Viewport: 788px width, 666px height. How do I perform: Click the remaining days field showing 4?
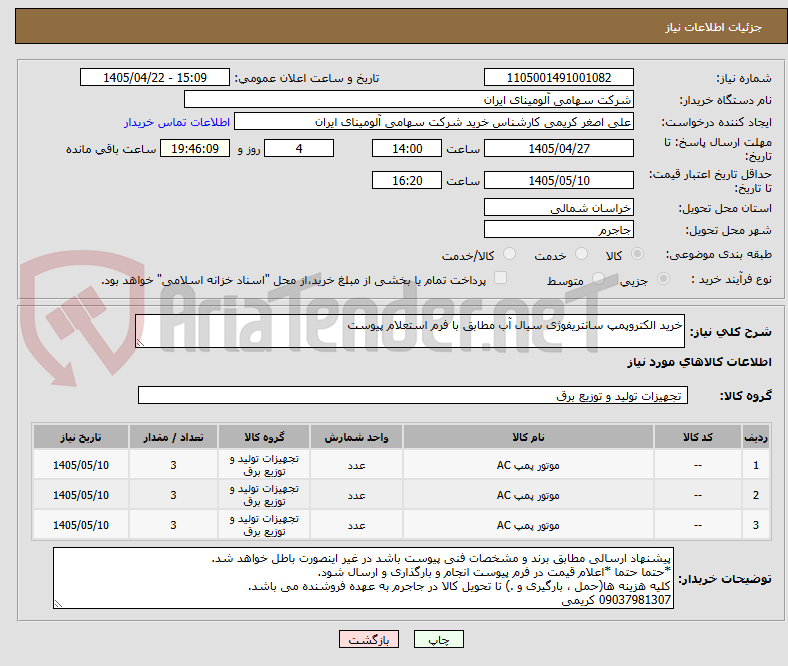299,148
